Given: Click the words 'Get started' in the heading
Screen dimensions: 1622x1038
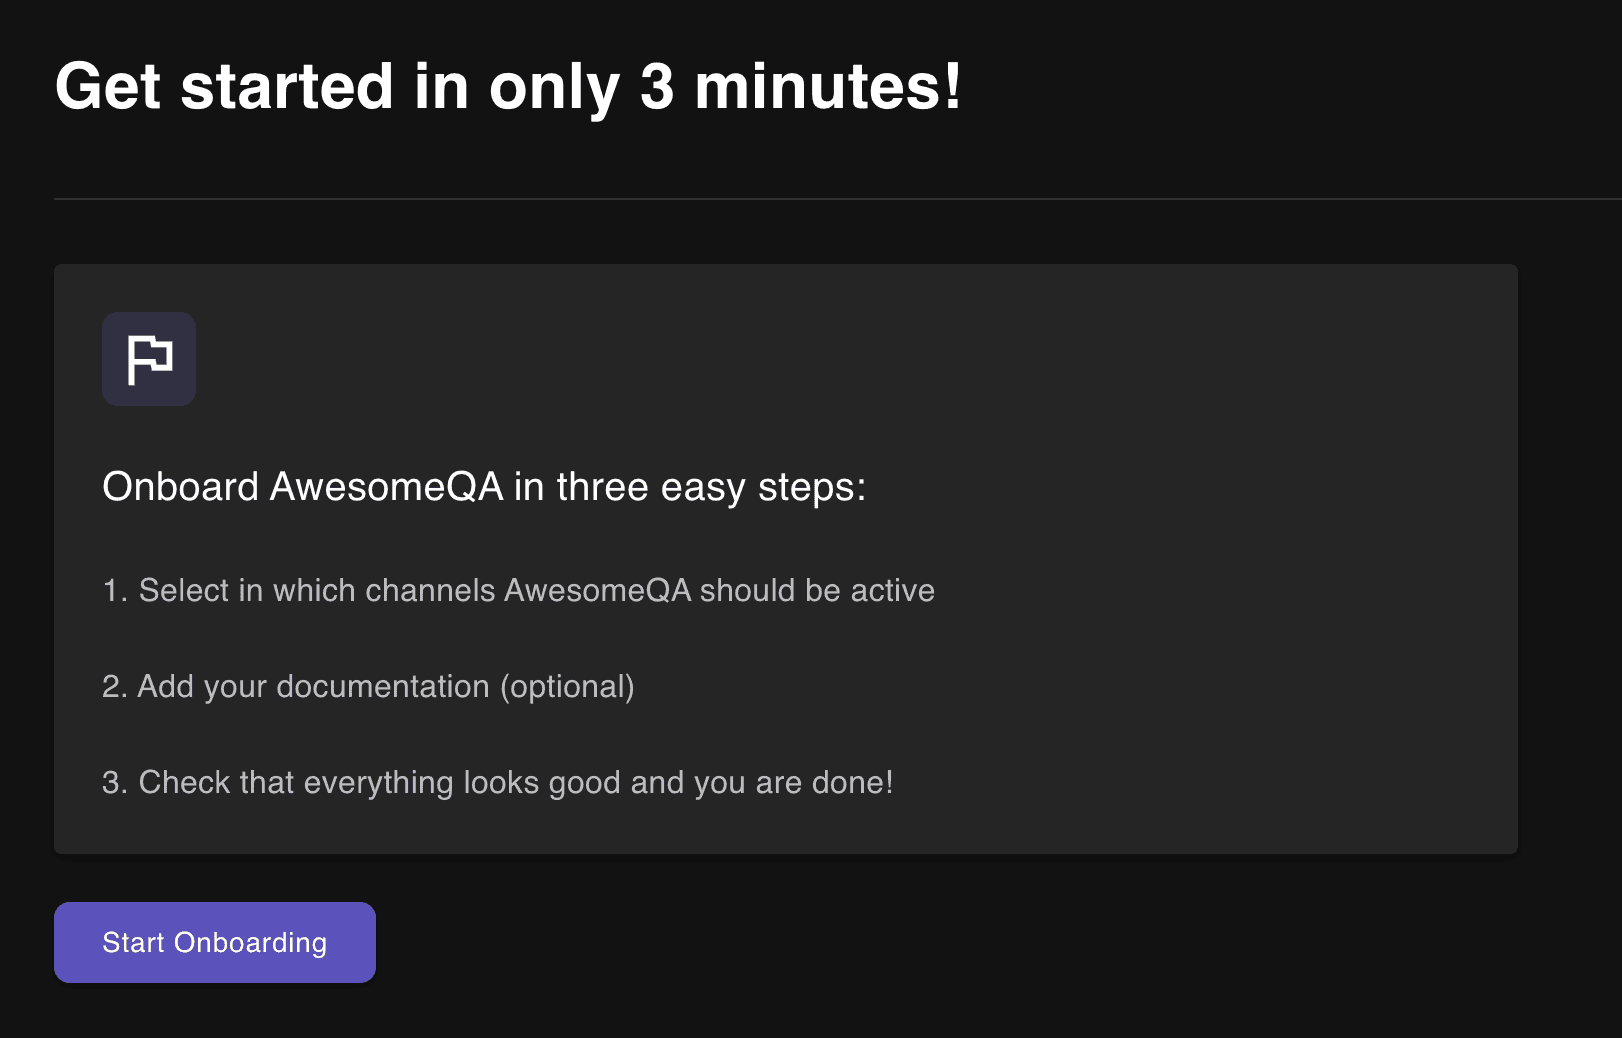Looking at the screenshot, I should (x=224, y=87).
